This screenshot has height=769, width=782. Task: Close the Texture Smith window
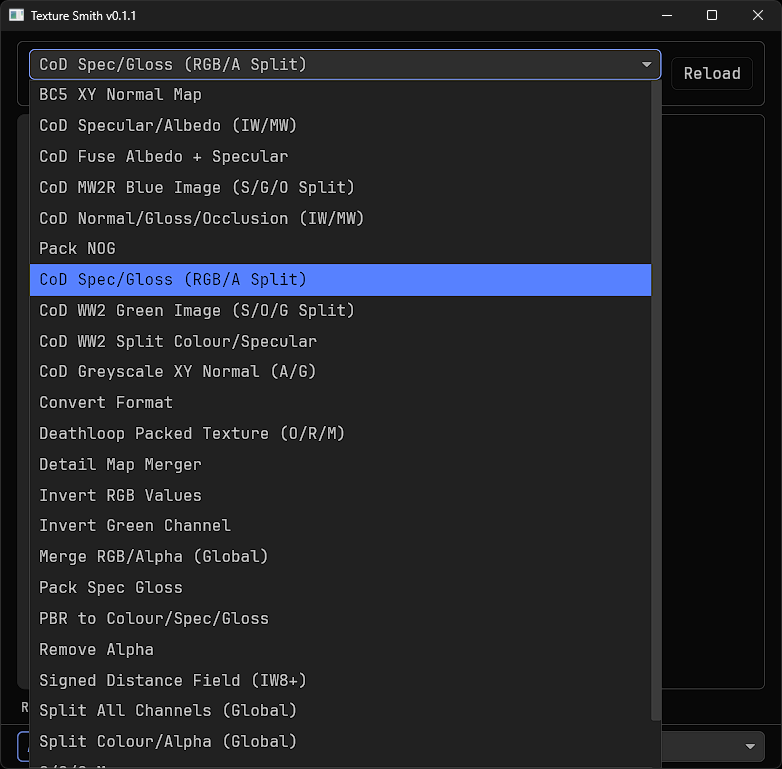[758, 15]
